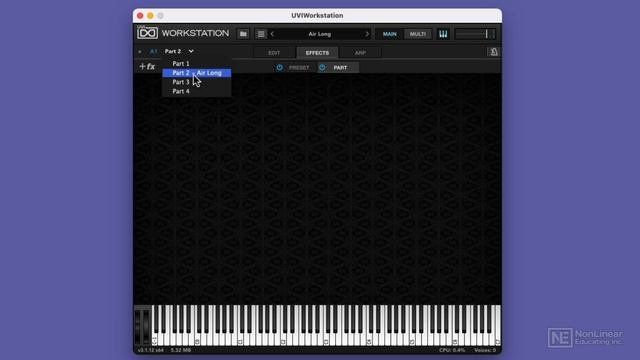The height and width of the screenshot is (360, 640).
Task: Click the version number in status bar
Action: coord(150,350)
